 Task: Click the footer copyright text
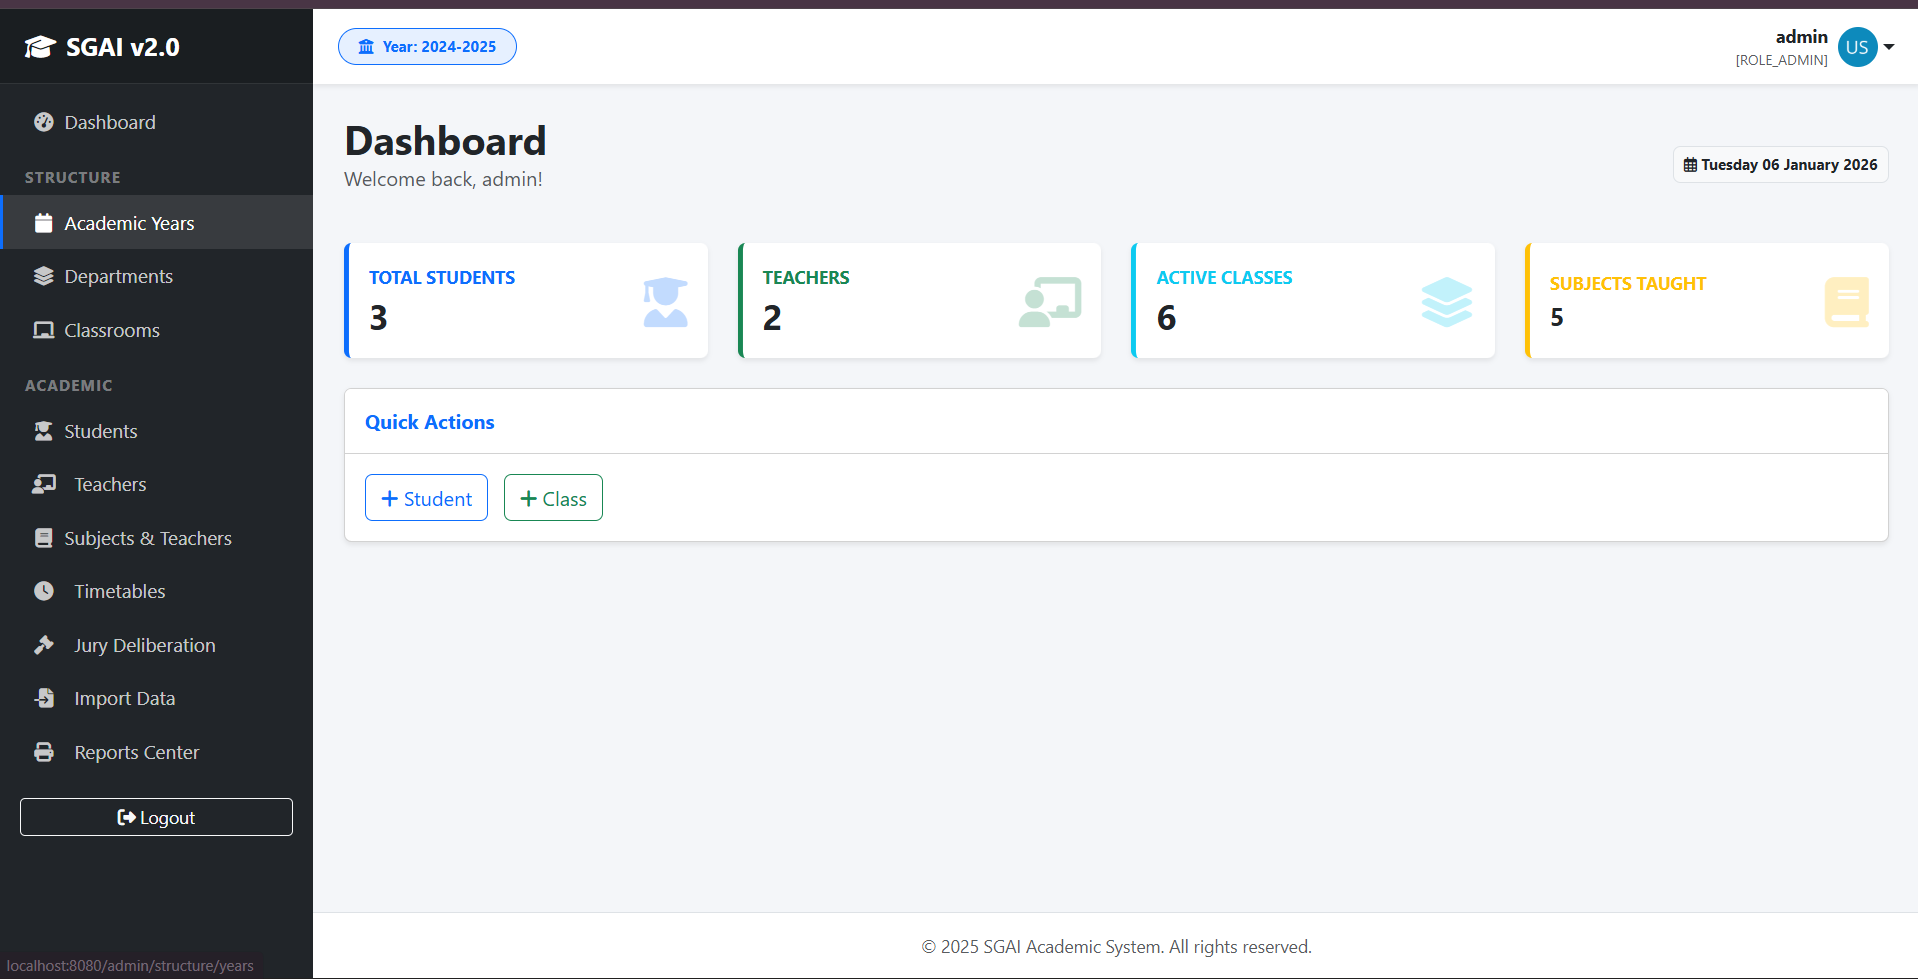[x=1116, y=947]
